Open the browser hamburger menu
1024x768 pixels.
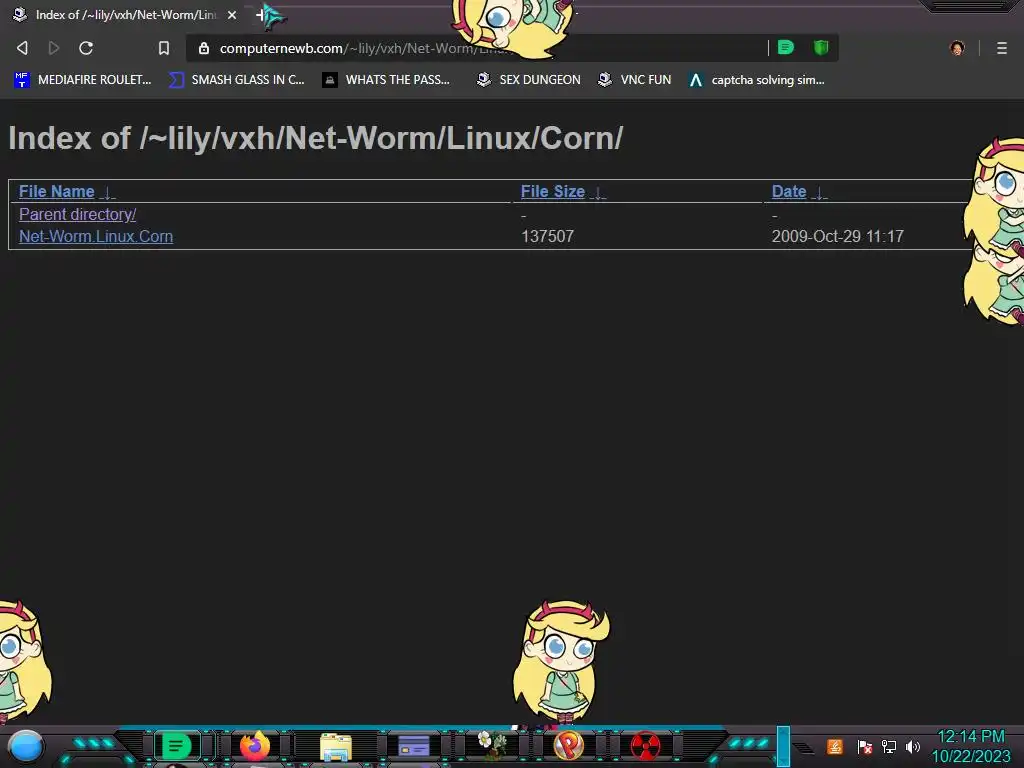tap(1002, 48)
